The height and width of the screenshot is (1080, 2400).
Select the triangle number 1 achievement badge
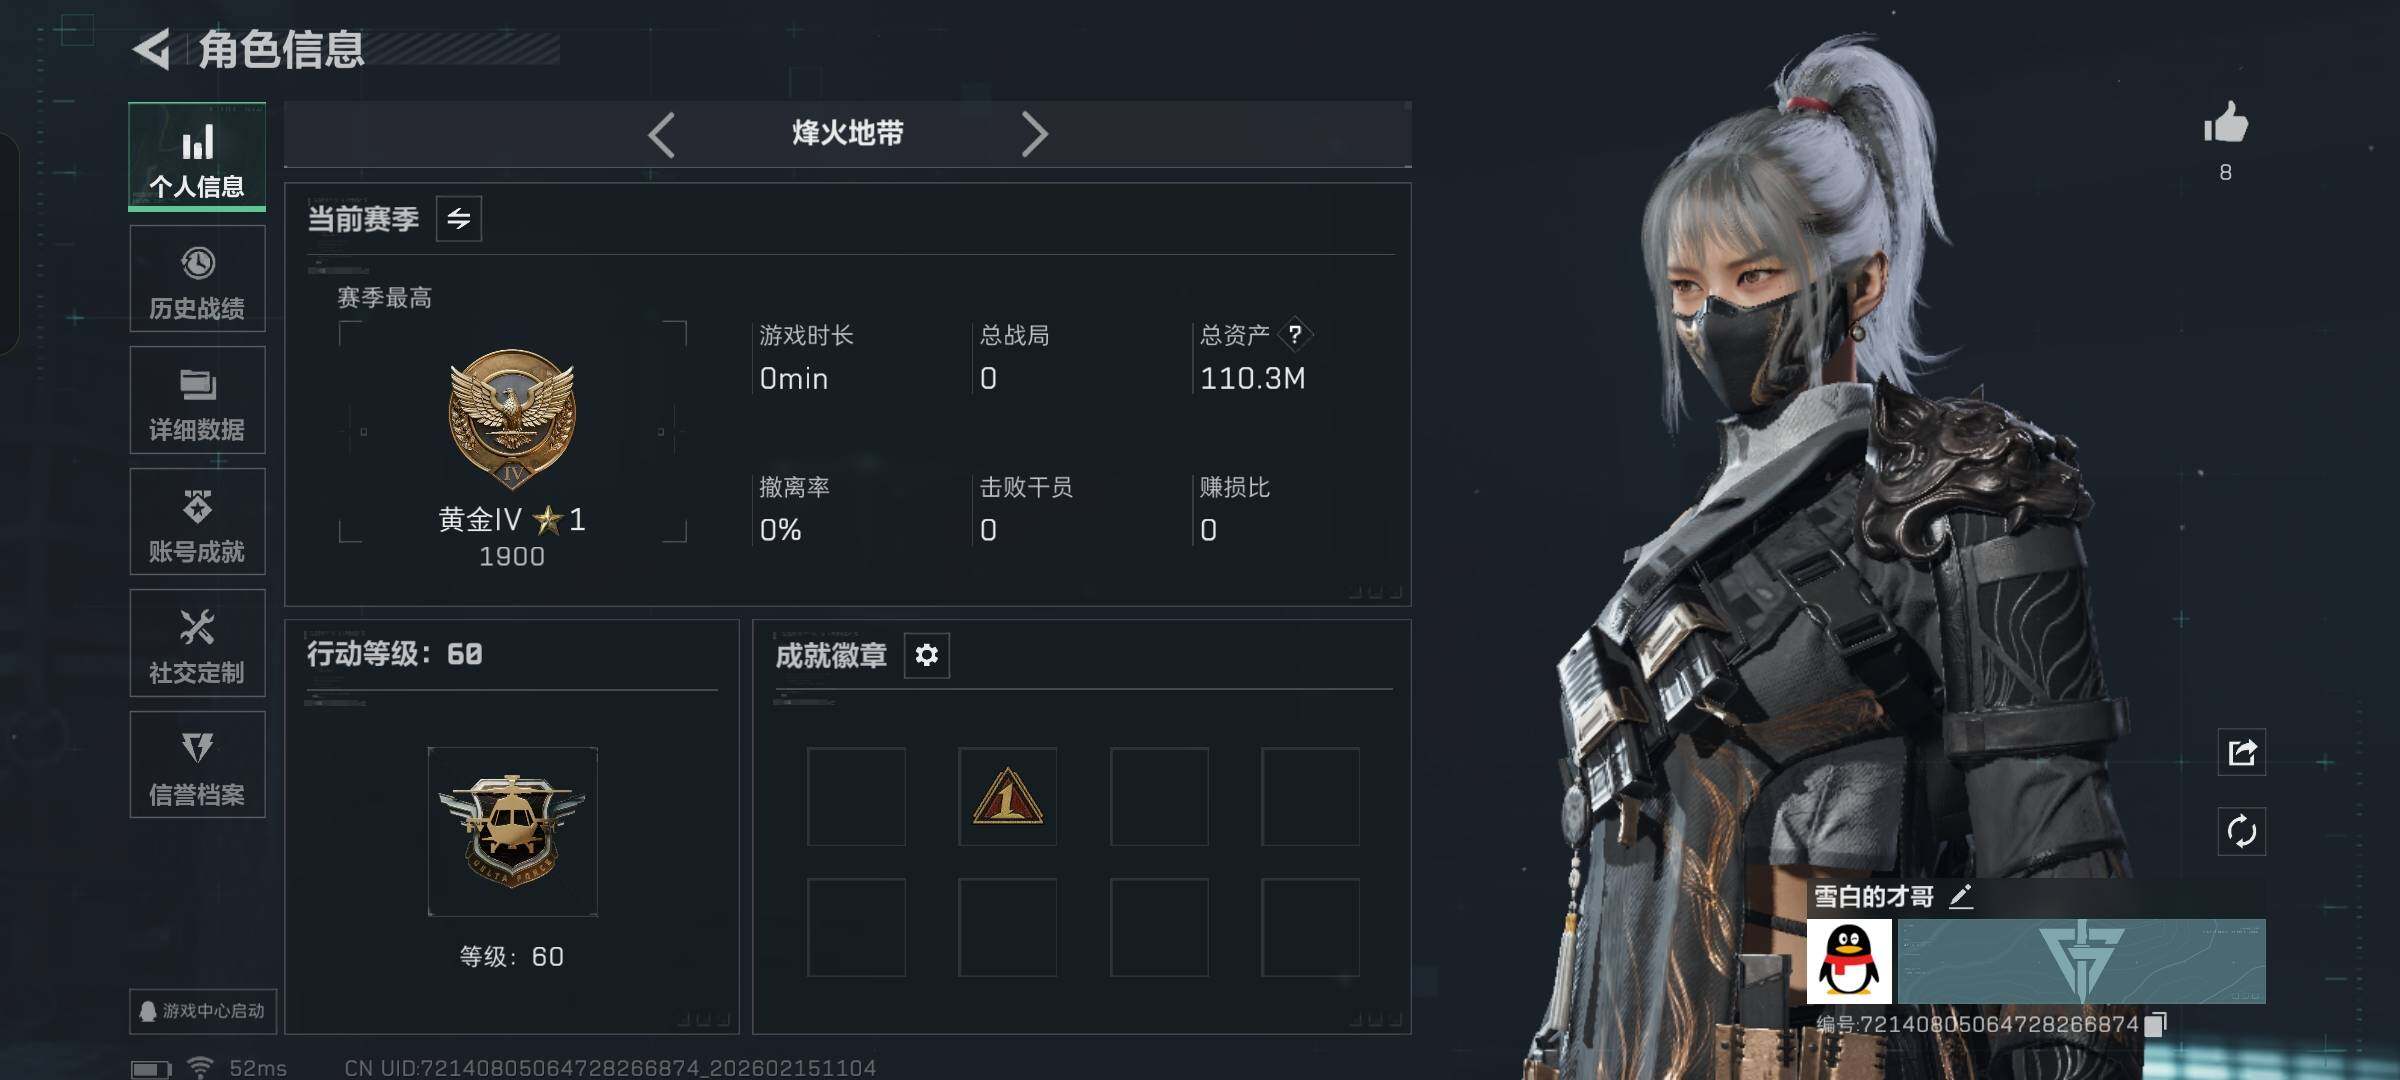pos(1008,797)
